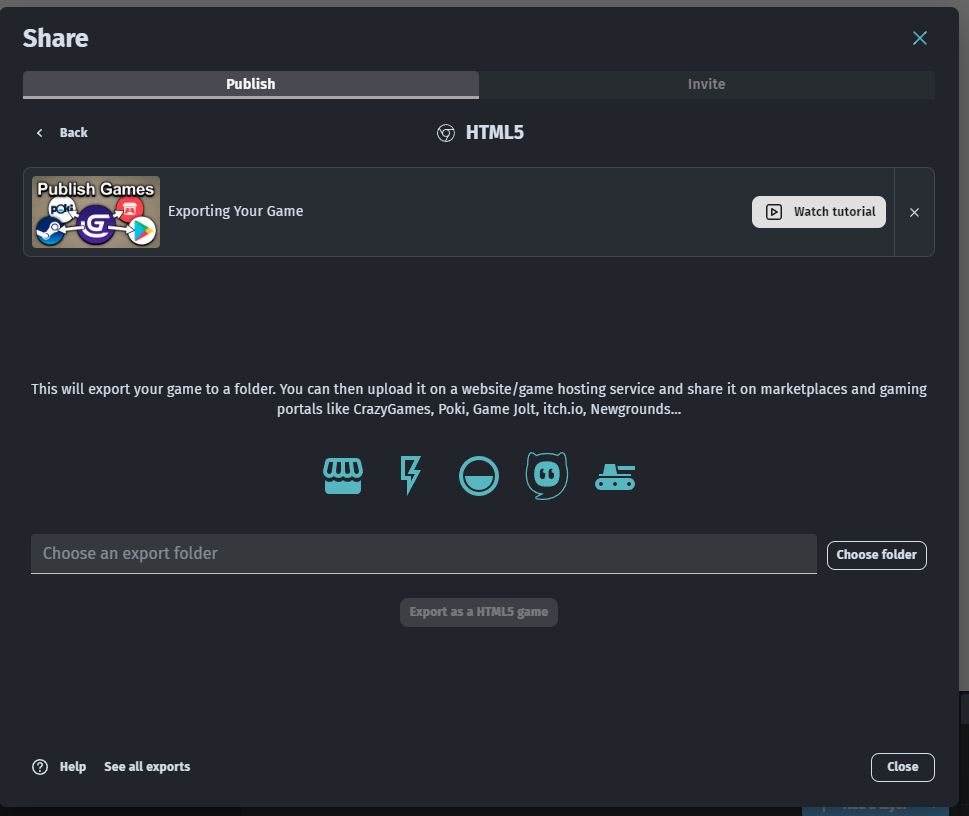
Task: Open the Invite tab
Action: tap(706, 84)
